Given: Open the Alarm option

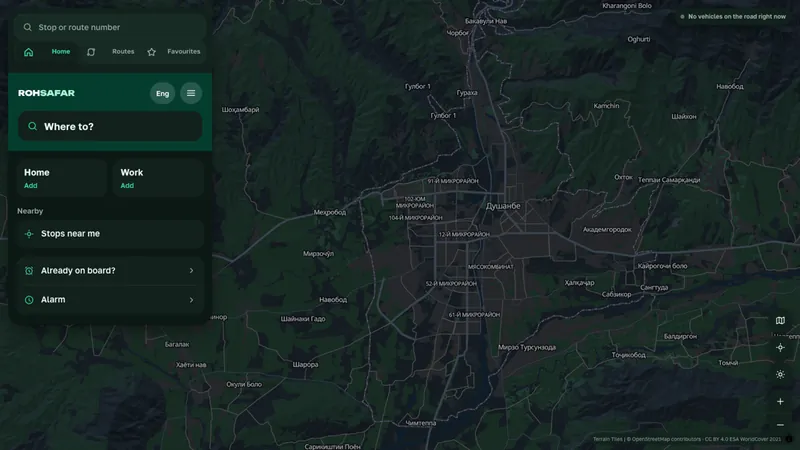Looking at the screenshot, I should 110,299.
